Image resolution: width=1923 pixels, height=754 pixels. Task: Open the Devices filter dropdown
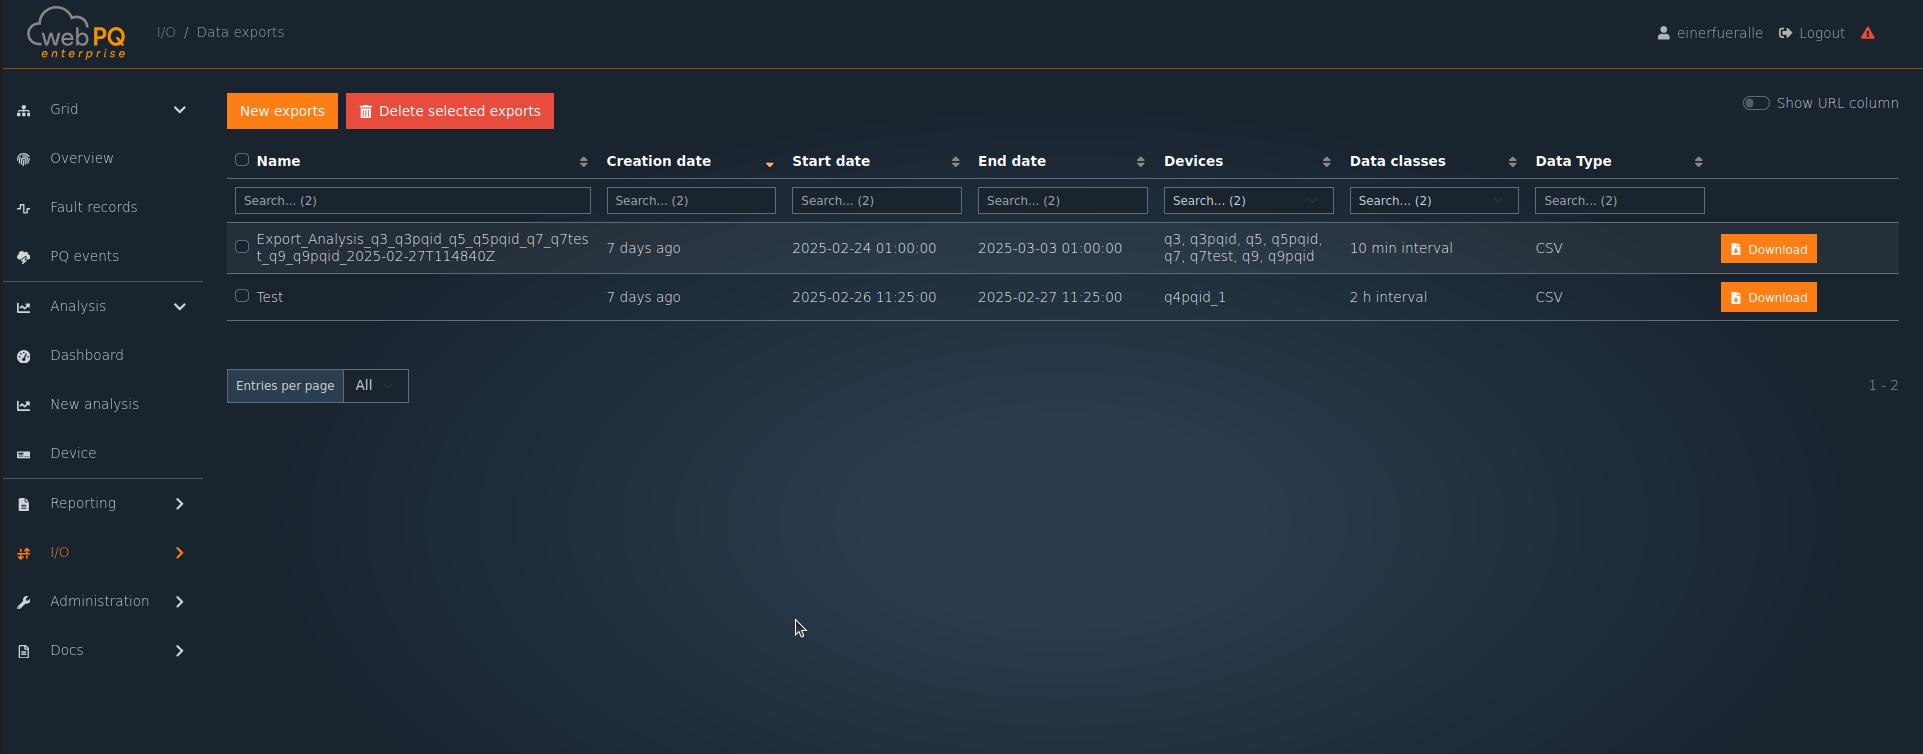coord(1247,201)
